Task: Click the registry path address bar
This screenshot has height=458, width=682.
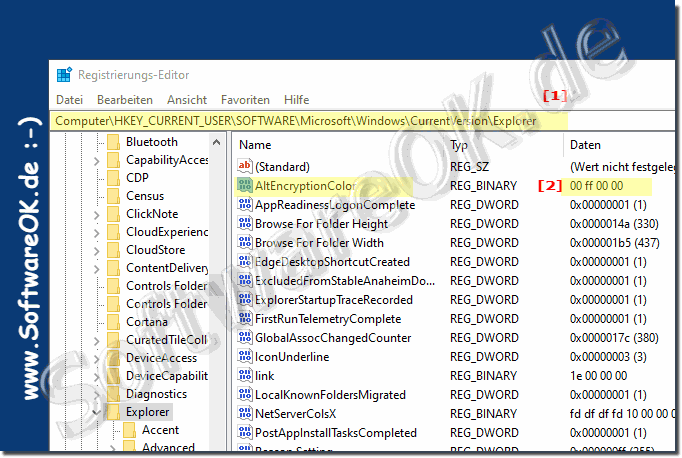Action: pos(362,121)
